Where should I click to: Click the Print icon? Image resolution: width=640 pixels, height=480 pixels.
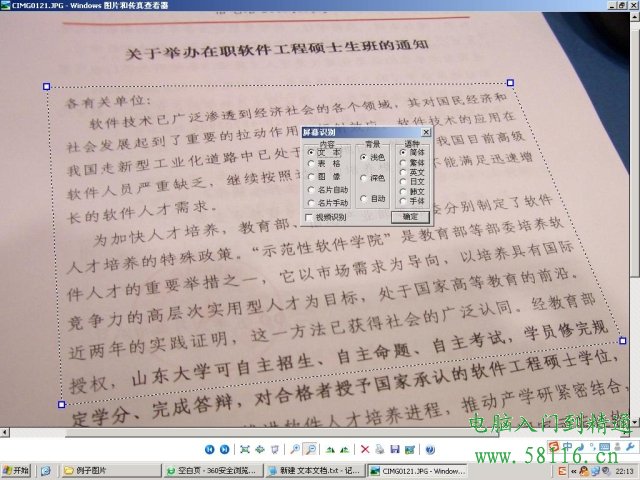381,450
